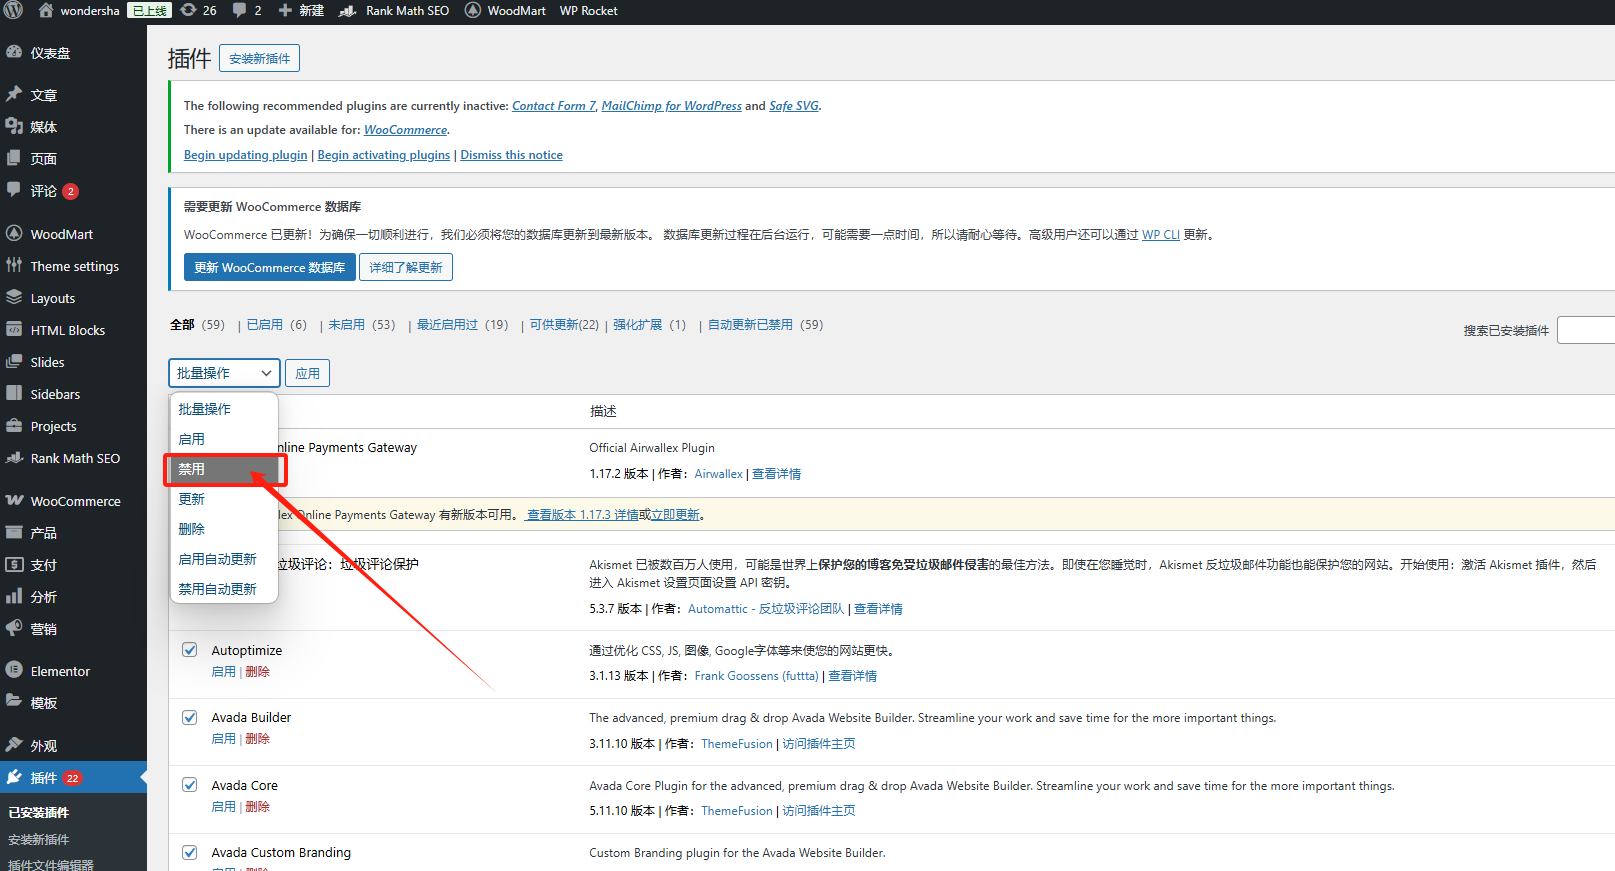Open the updates icon showing 26
The image size is (1615, 871).
click(188, 10)
